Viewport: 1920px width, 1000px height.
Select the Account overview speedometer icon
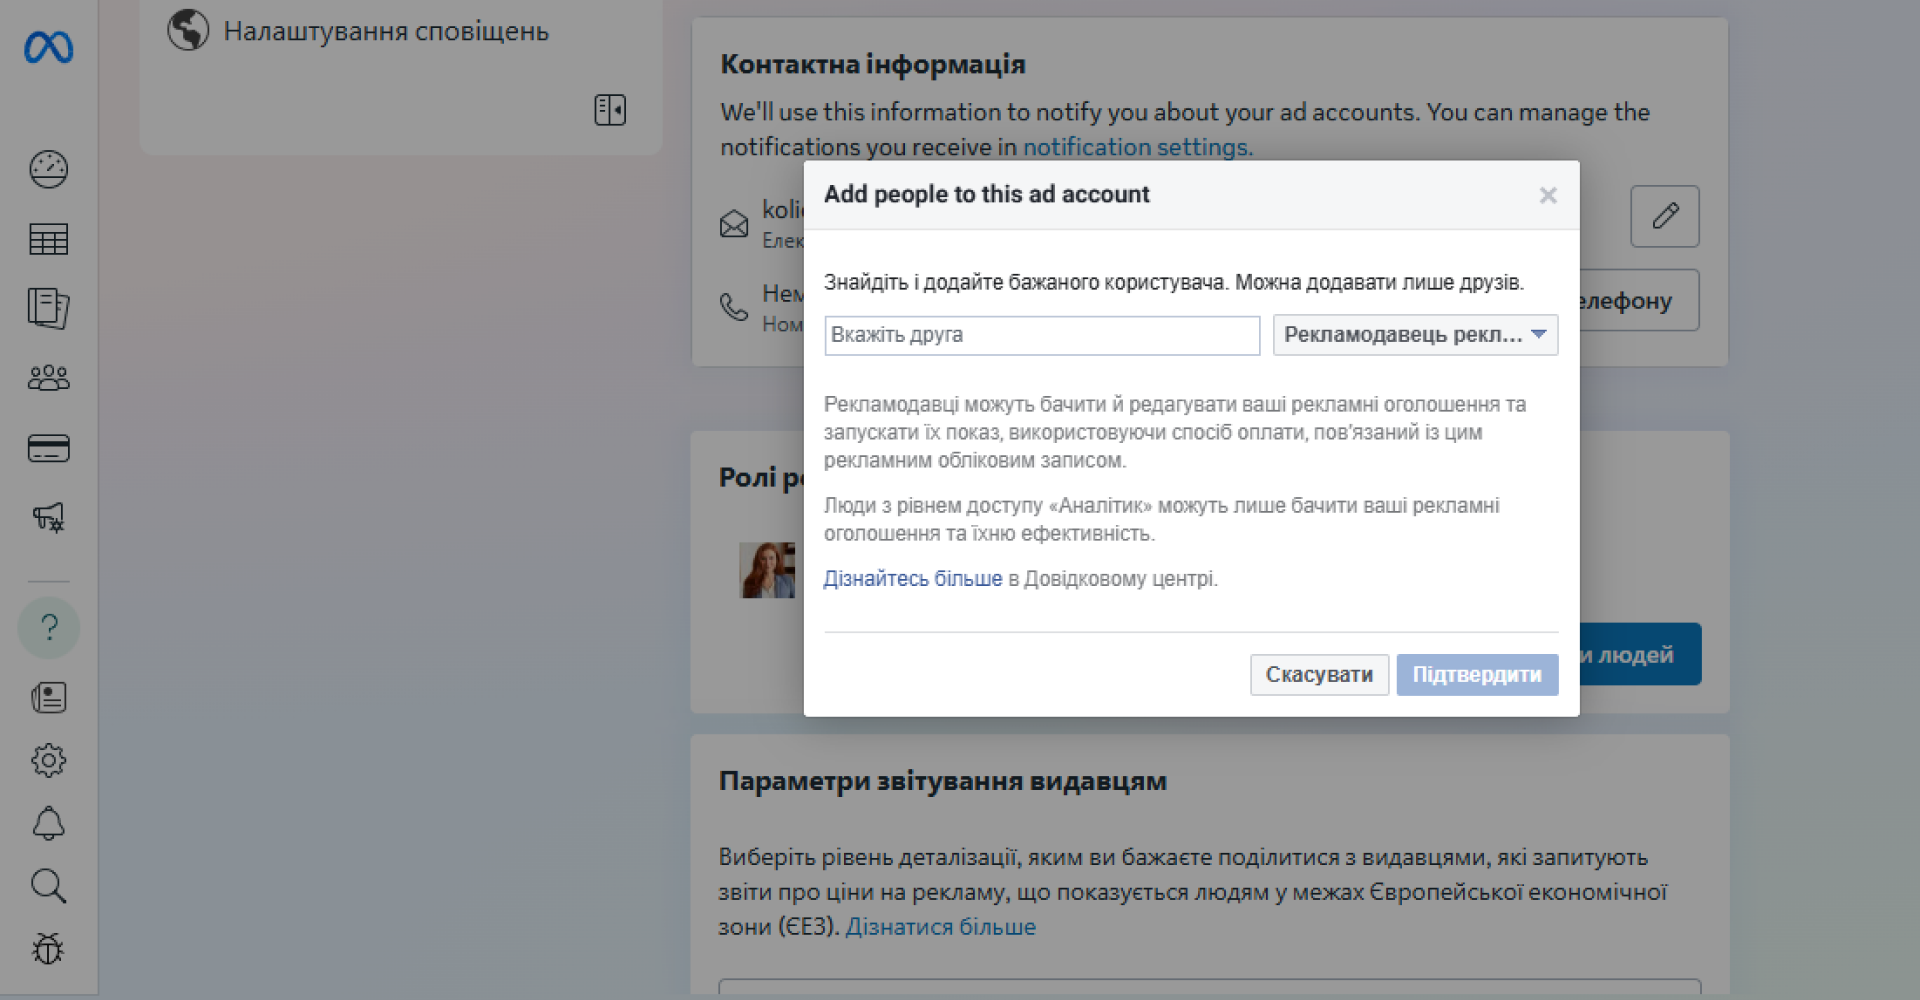pos(47,169)
